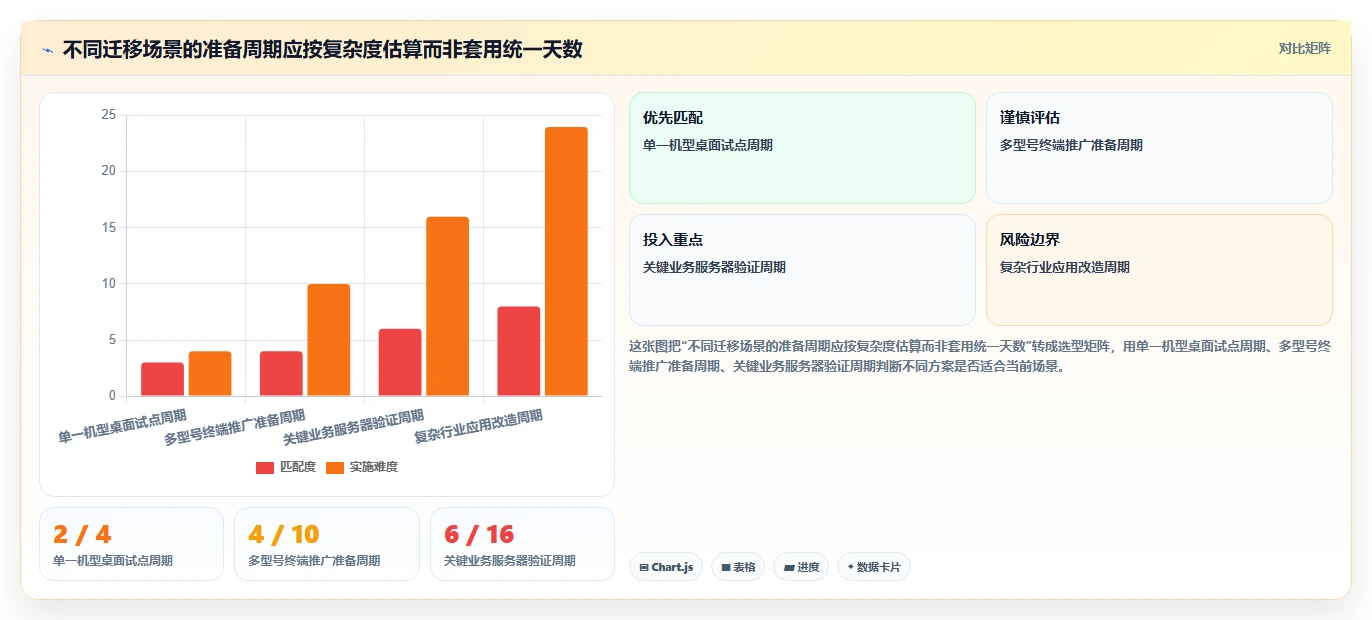Click the blue icon beside the header title
The height and width of the screenshot is (620, 1372).
47,50
